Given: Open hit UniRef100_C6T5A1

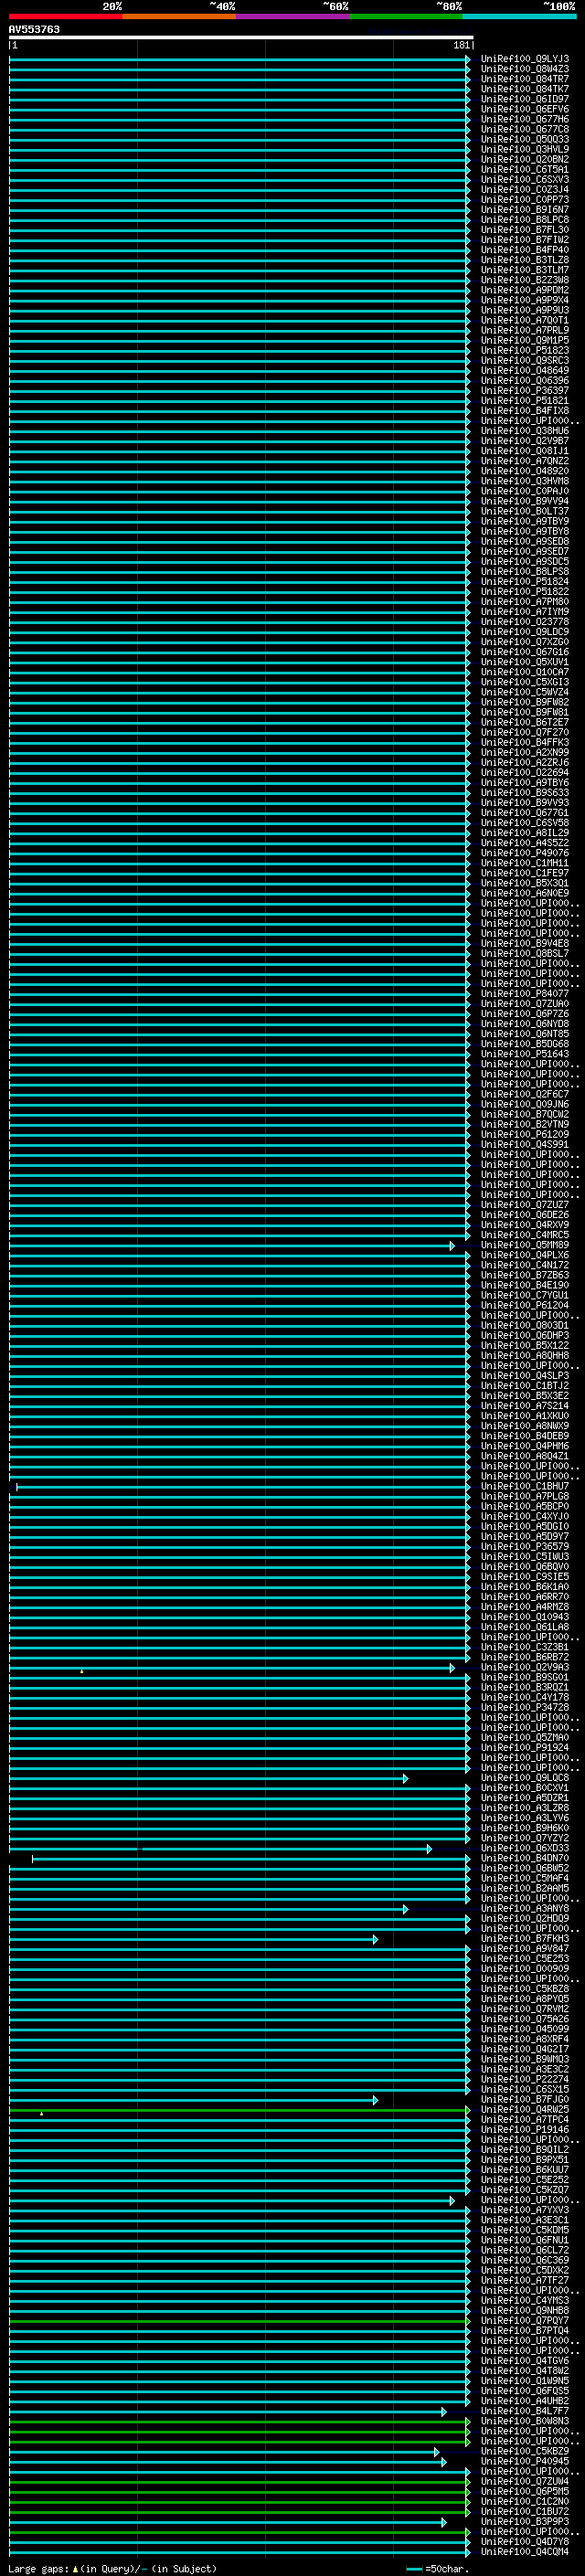Looking at the screenshot, I should (525, 170).
